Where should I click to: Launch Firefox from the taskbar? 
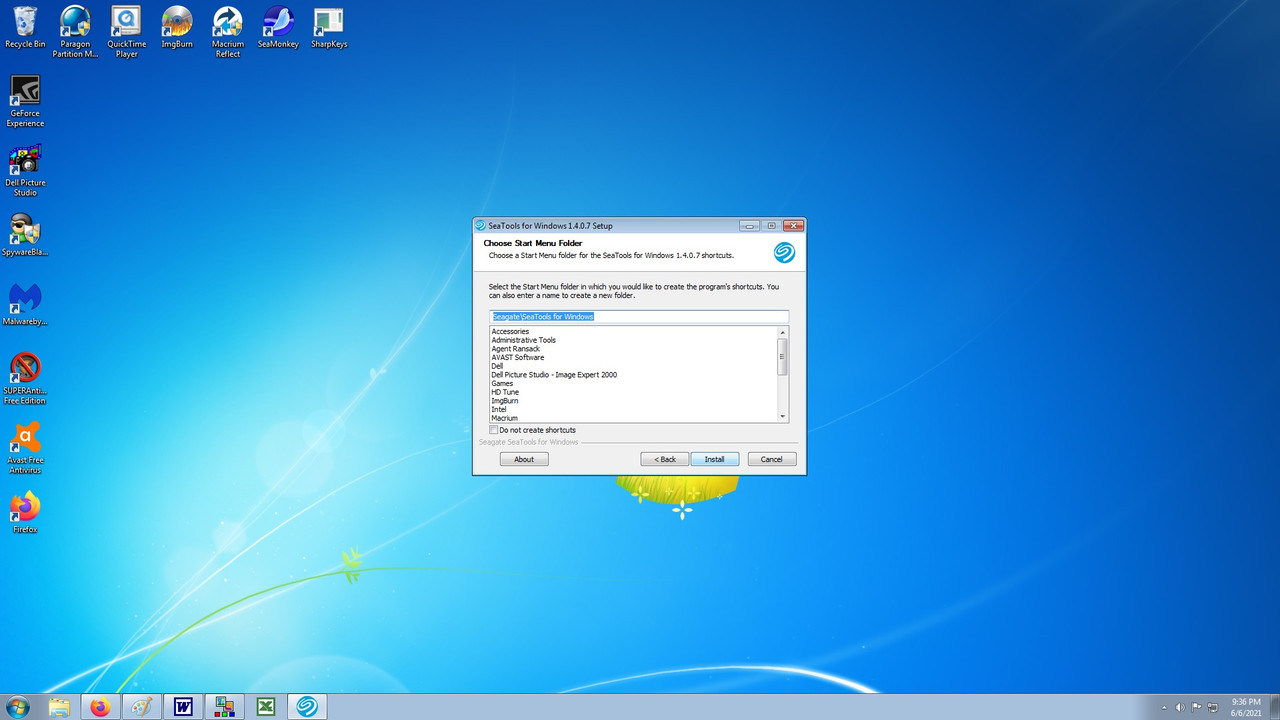click(100, 707)
